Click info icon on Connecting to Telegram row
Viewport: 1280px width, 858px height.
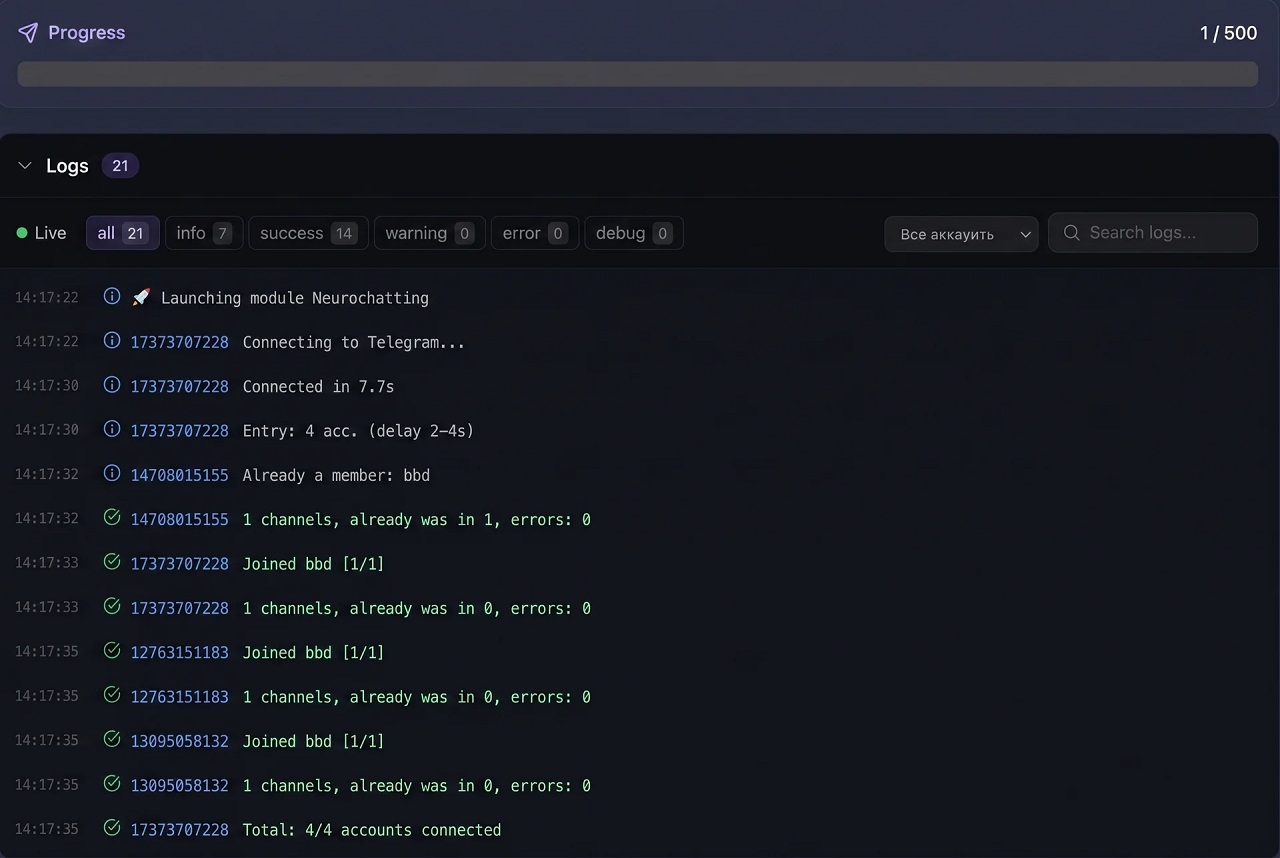click(x=112, y=341)
